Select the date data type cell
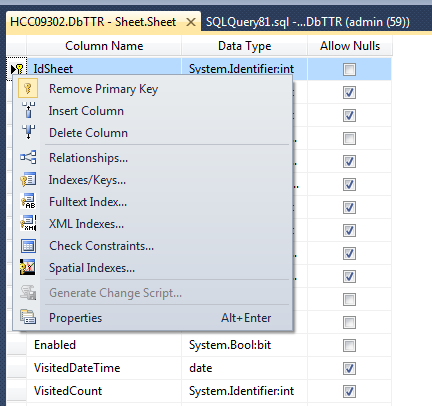This screenshot has width=432, height=406. coord(244,368)
